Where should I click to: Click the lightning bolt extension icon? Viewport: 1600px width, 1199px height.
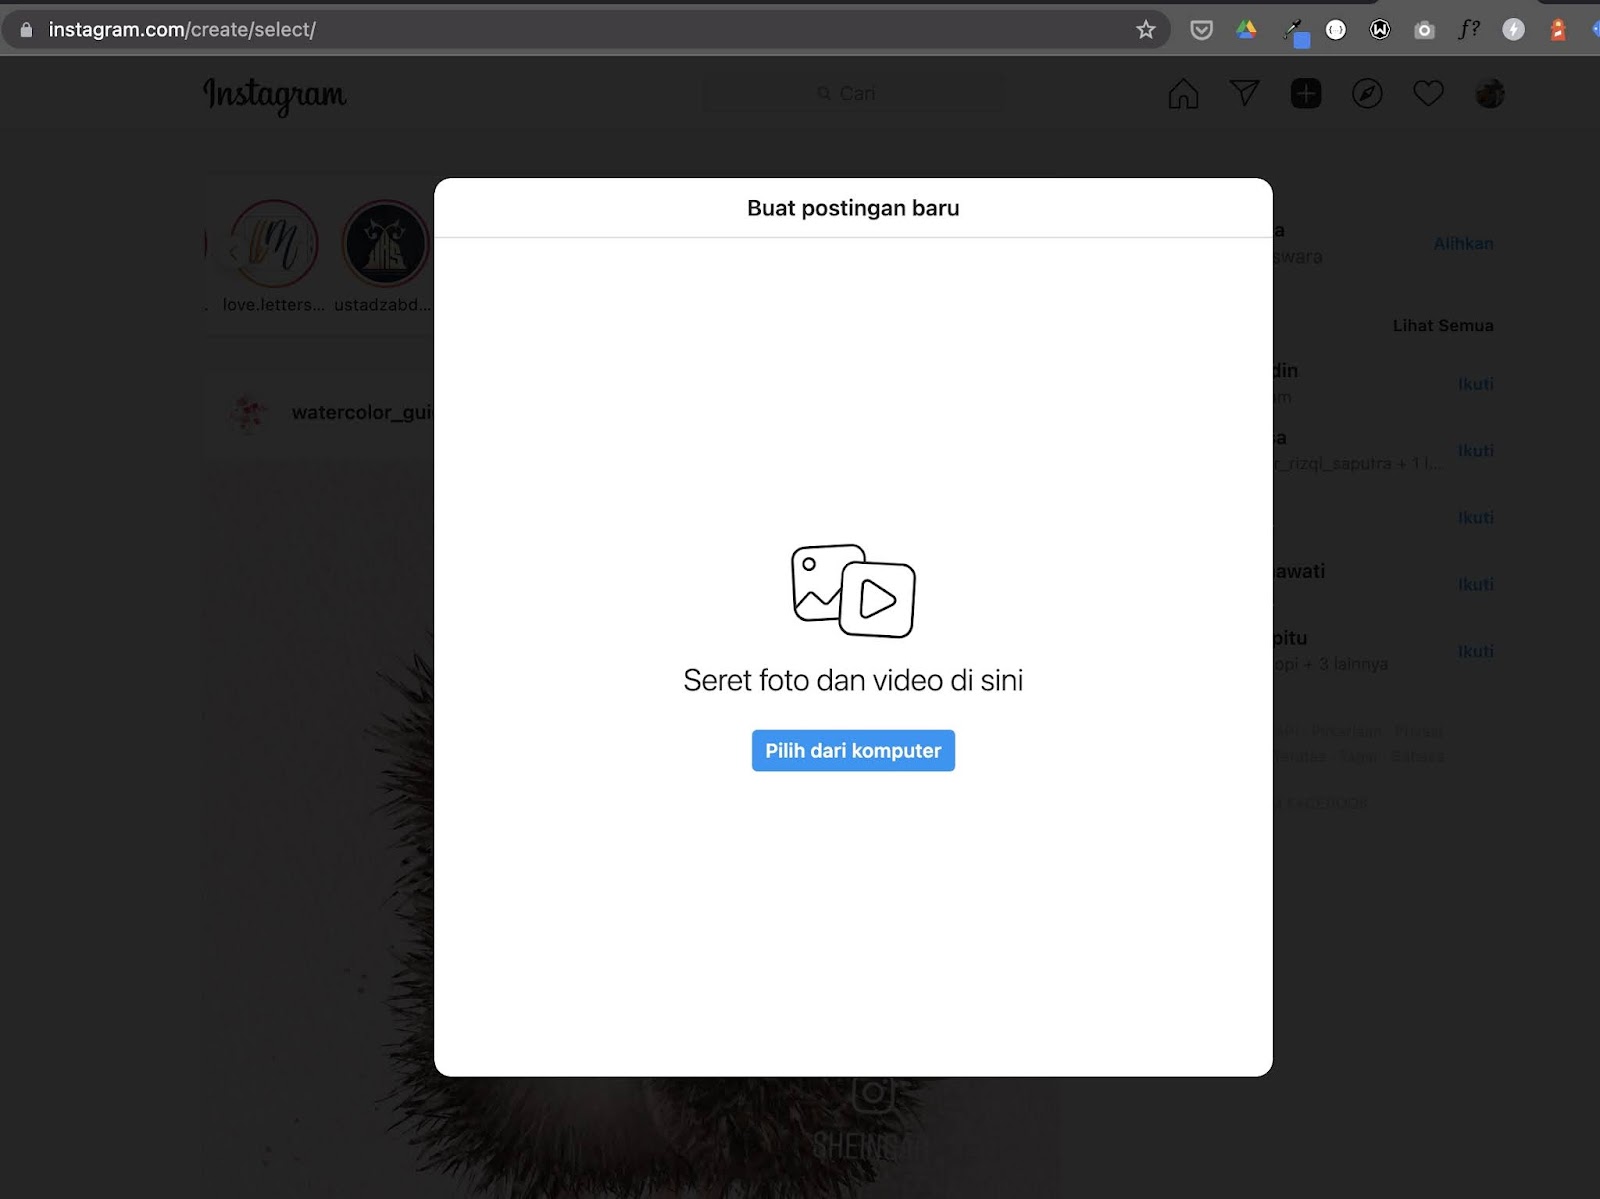tap(1514, 30)
